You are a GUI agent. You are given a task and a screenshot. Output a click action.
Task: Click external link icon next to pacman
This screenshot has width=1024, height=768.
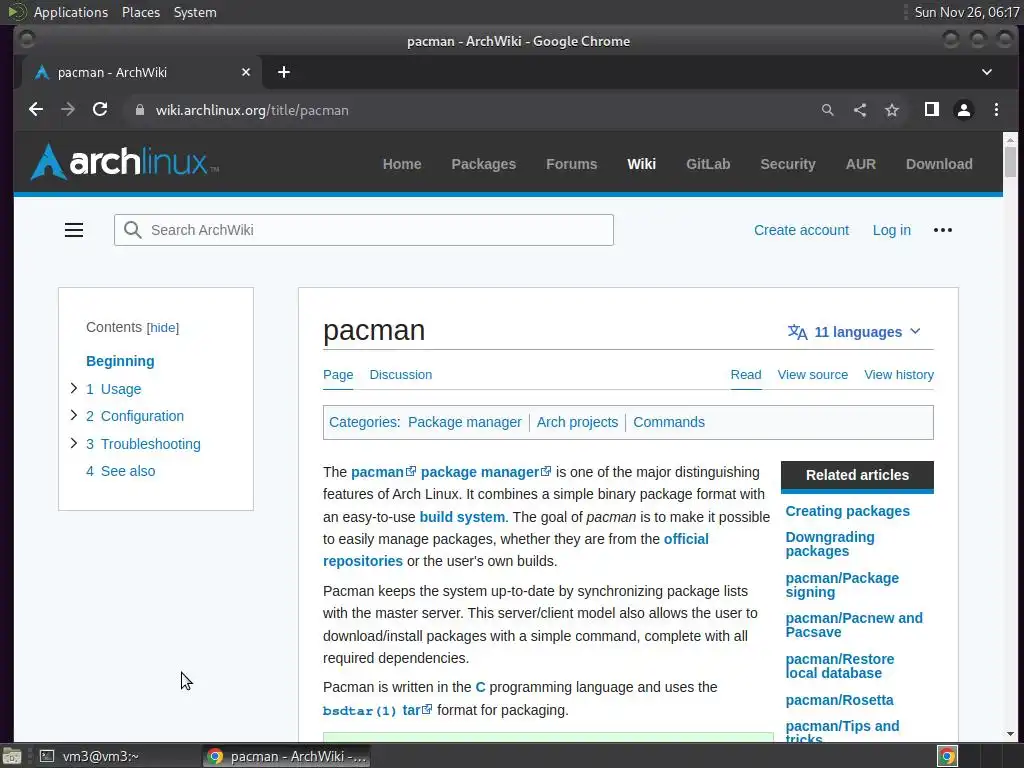[x=411, y=471]
